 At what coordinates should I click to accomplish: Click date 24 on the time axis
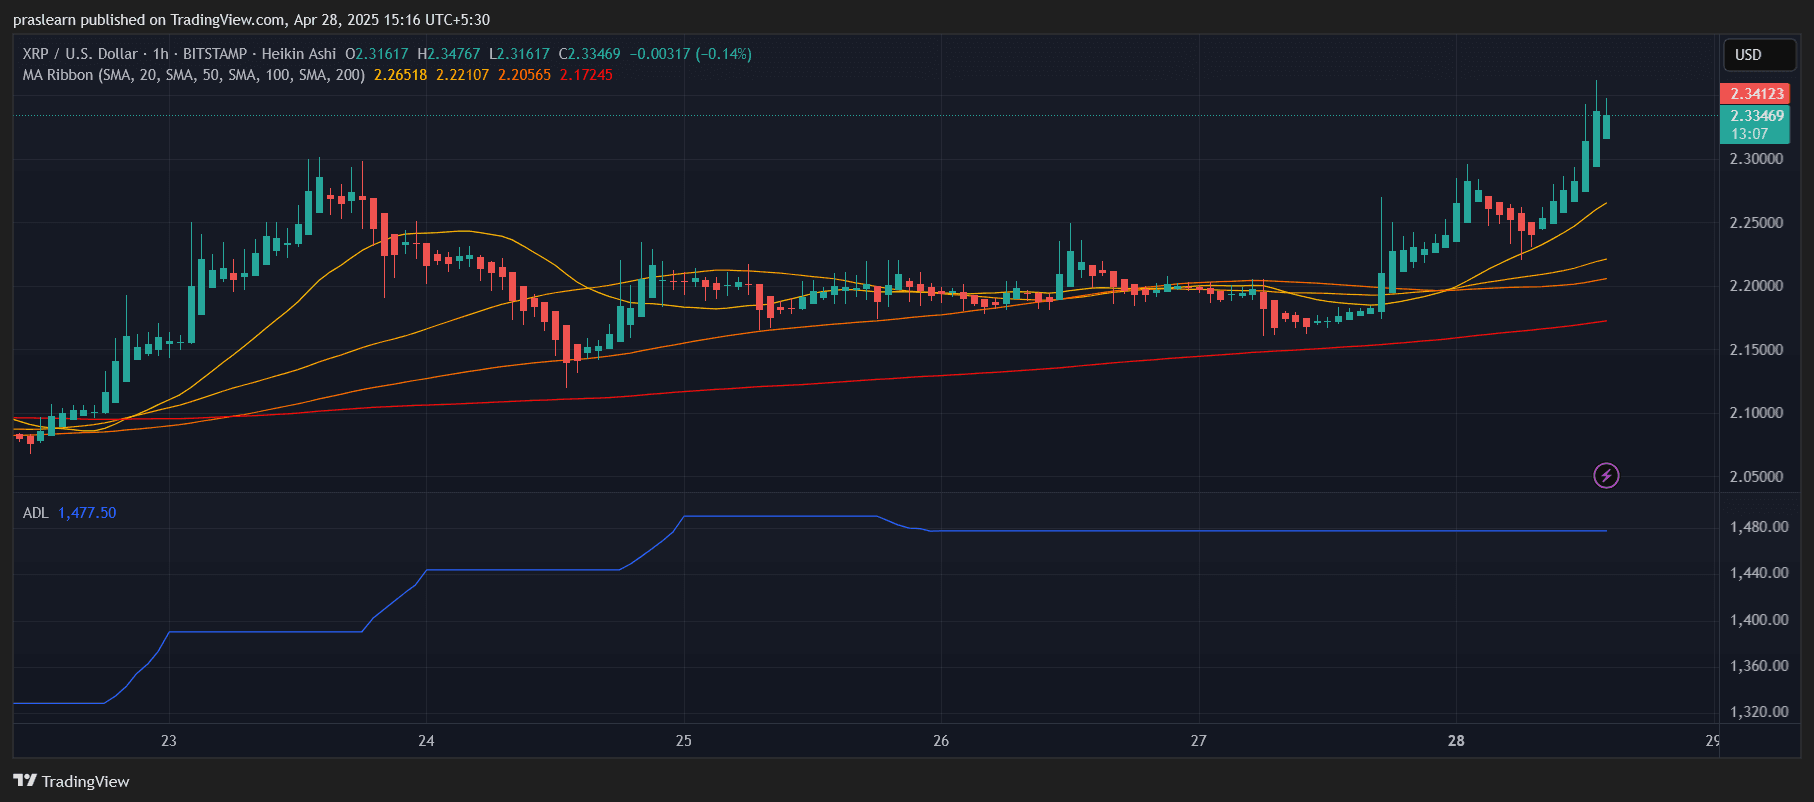click(426, 741)
